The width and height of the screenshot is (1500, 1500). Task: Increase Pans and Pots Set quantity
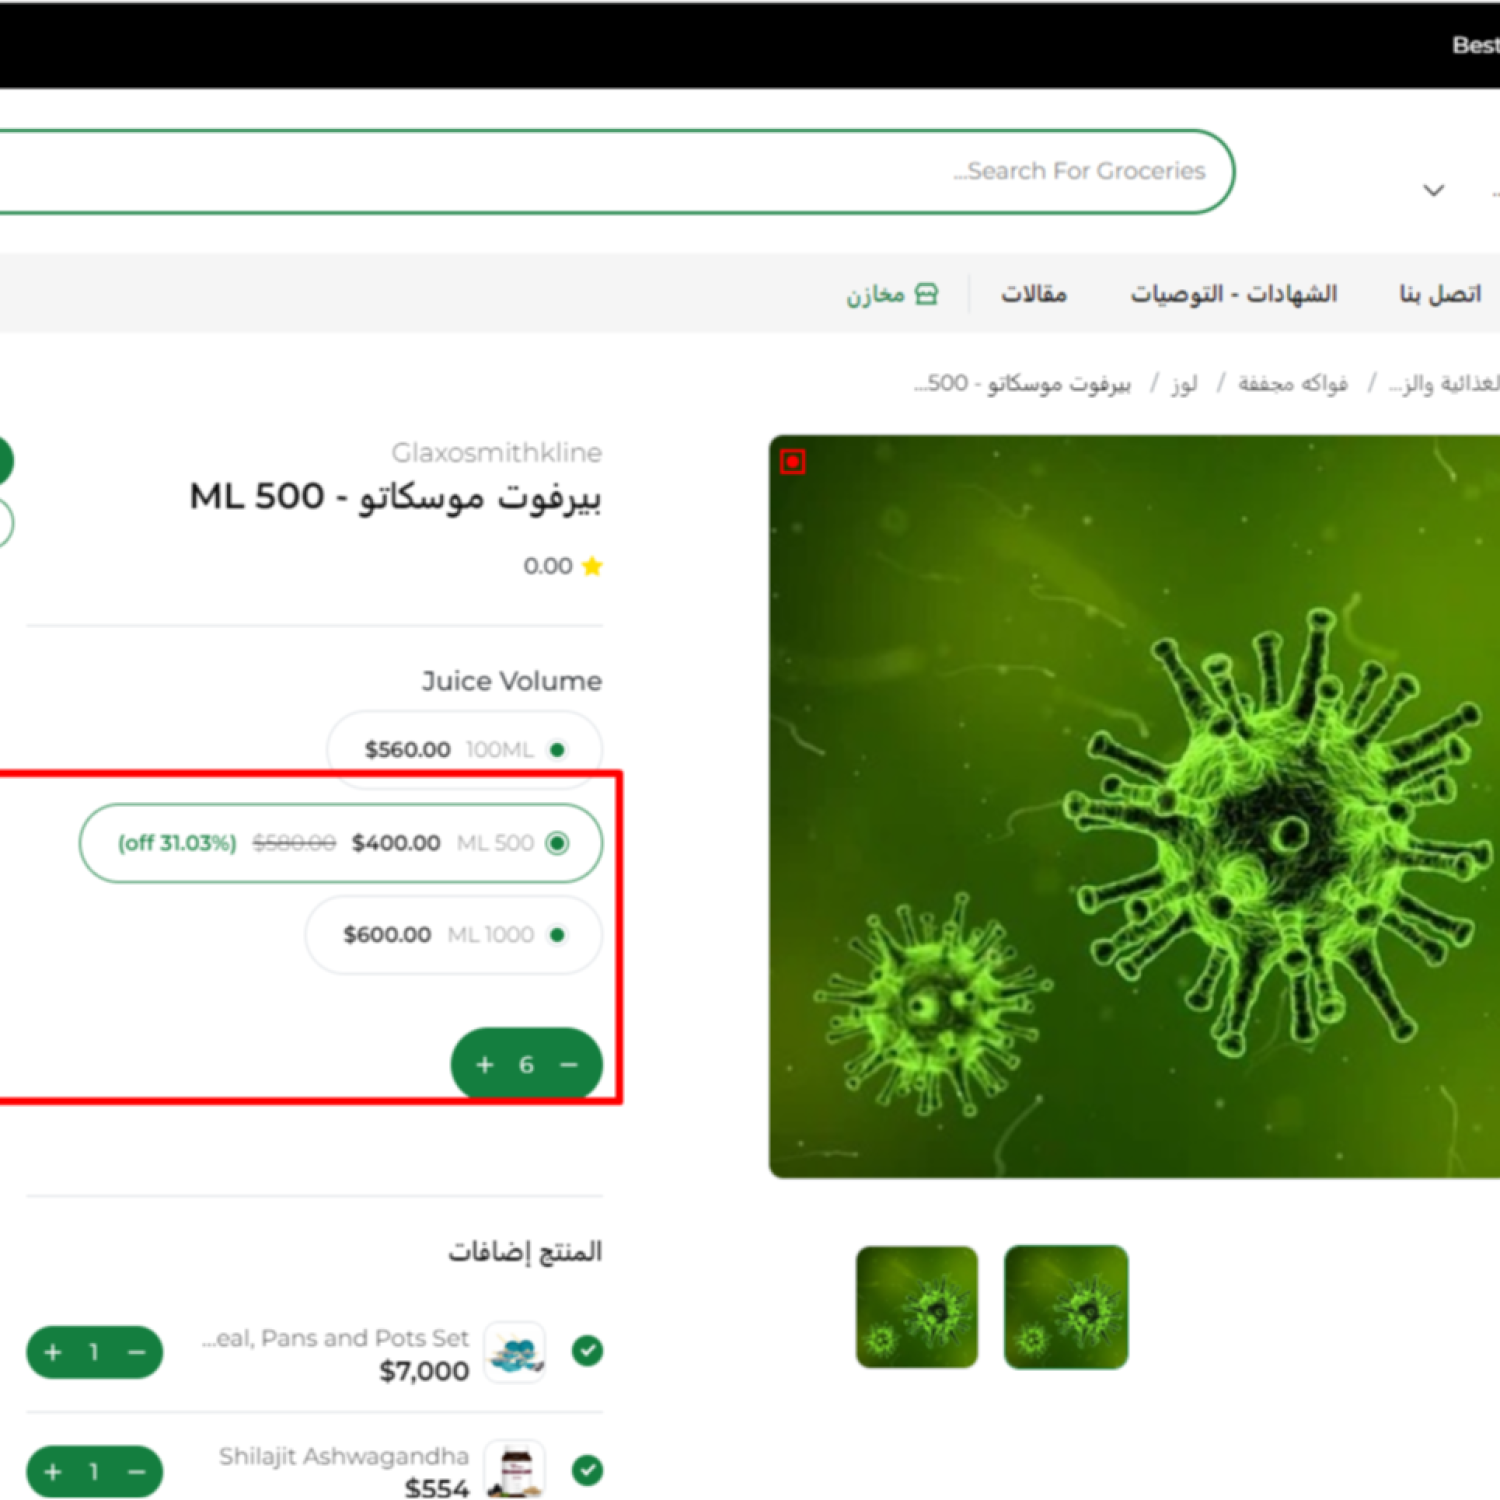pyautogui.click(x=53, y=1352)
